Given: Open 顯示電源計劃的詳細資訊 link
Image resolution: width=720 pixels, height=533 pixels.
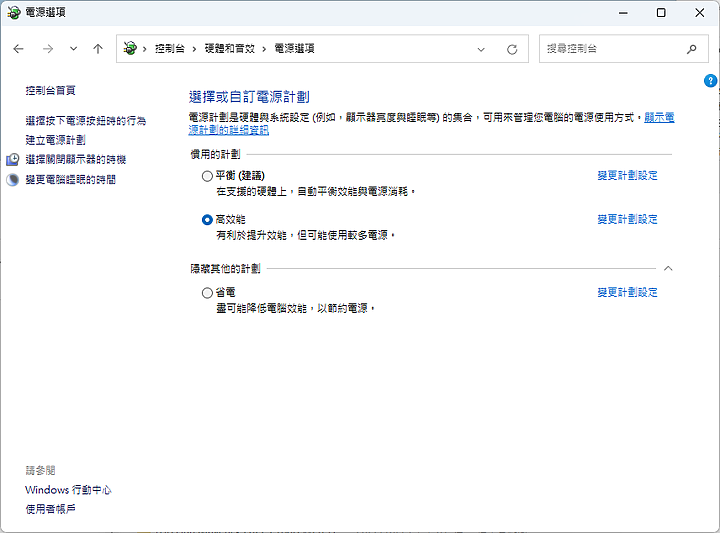Looking at the screenshot, I should 659,118.
